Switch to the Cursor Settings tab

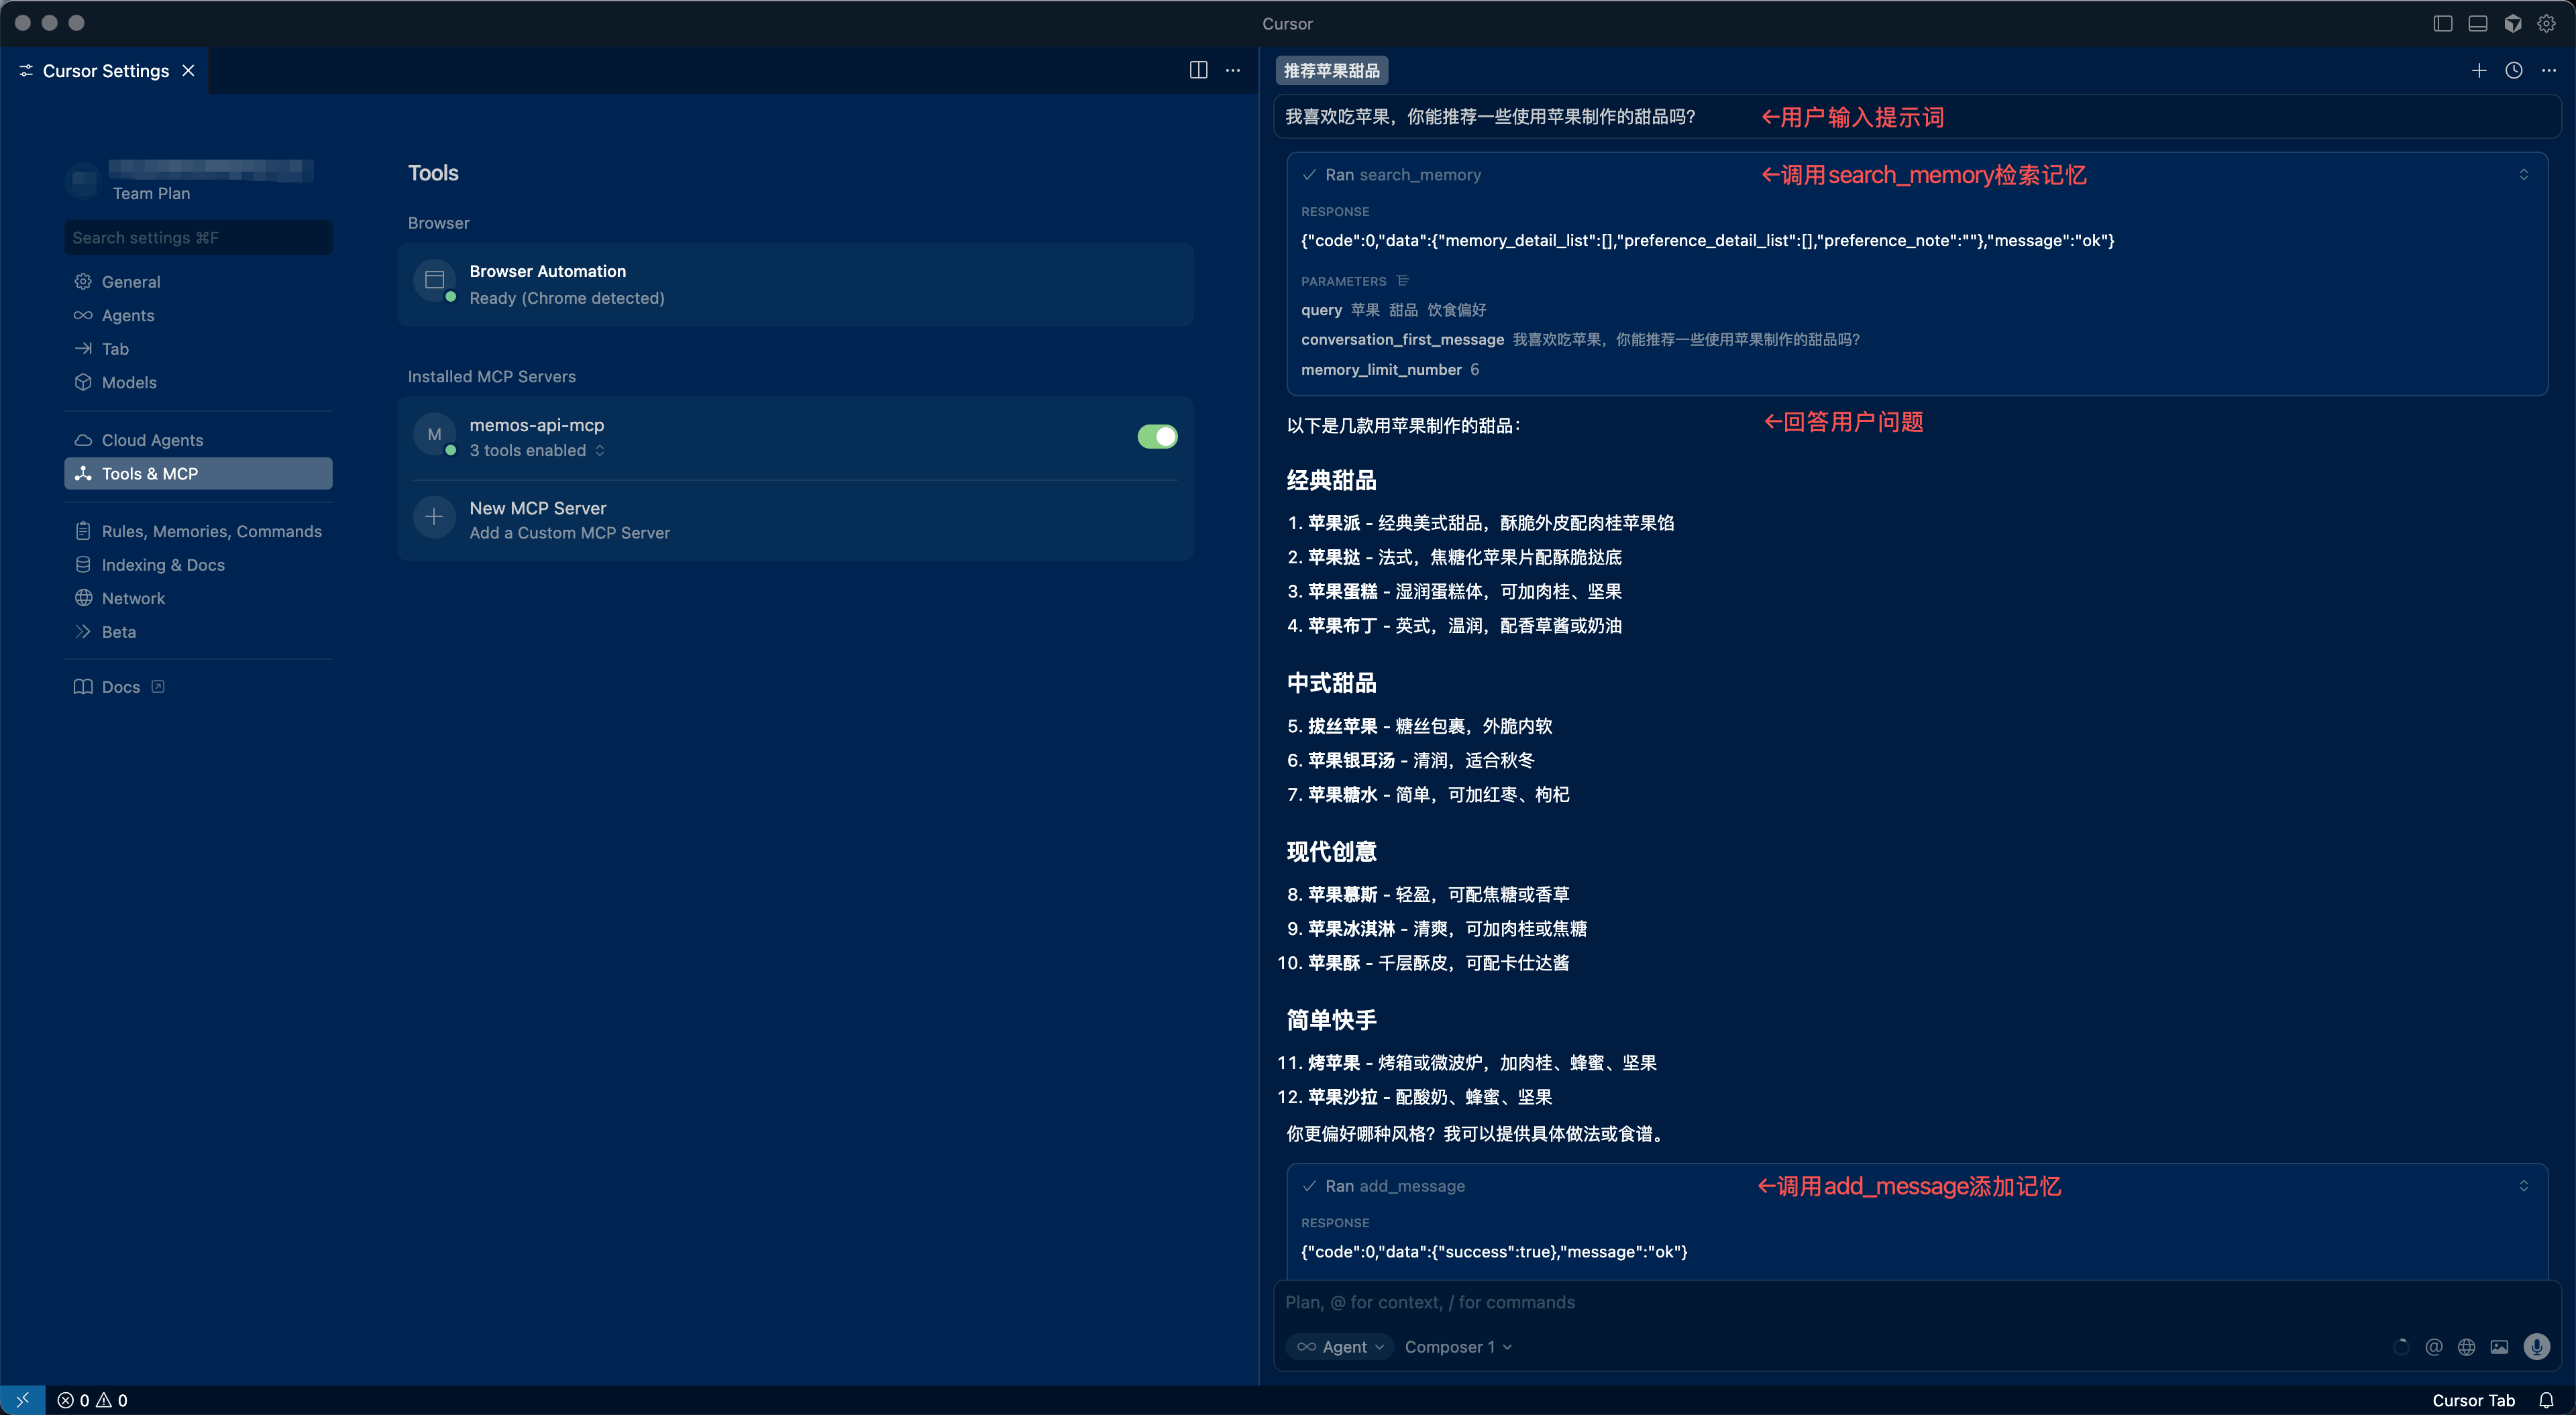pos(106,70)
